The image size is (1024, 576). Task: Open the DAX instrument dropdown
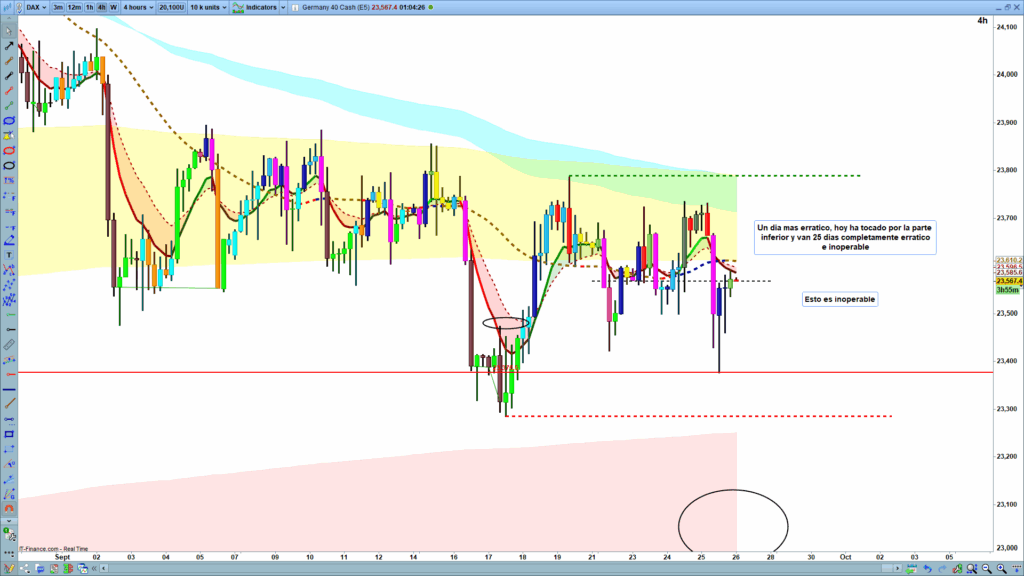tap(36, 7)
